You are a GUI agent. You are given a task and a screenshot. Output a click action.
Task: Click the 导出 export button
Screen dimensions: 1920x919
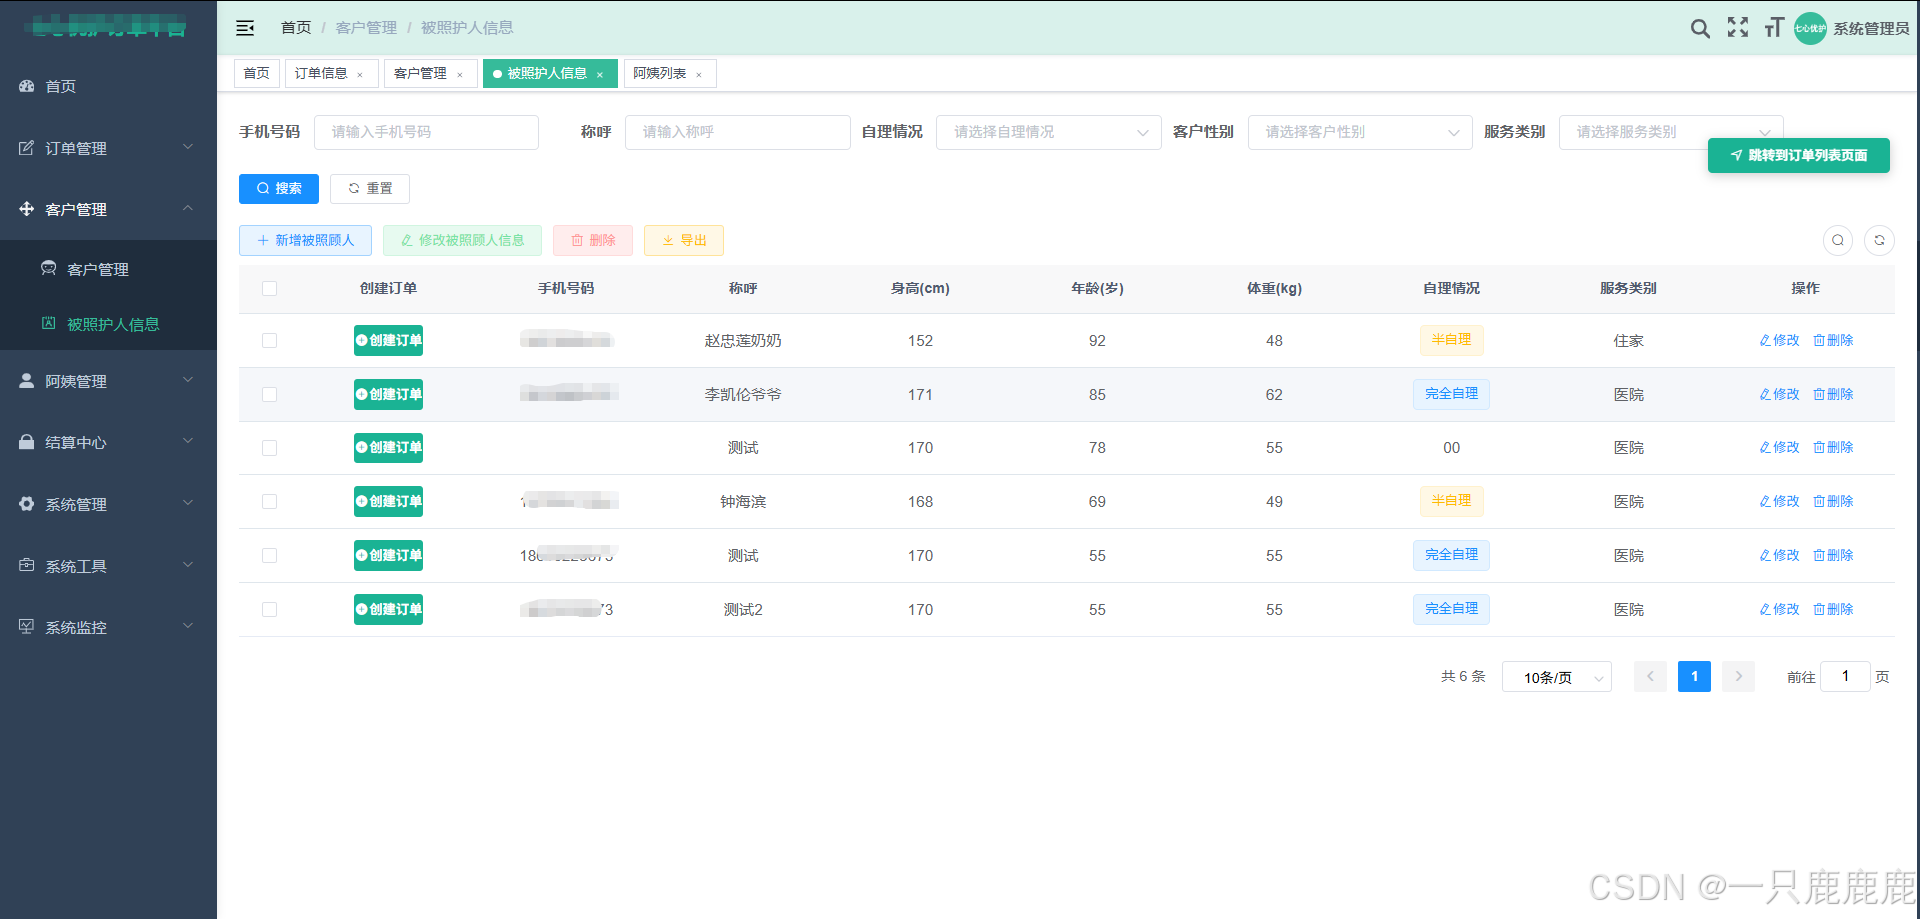[684, 240]
